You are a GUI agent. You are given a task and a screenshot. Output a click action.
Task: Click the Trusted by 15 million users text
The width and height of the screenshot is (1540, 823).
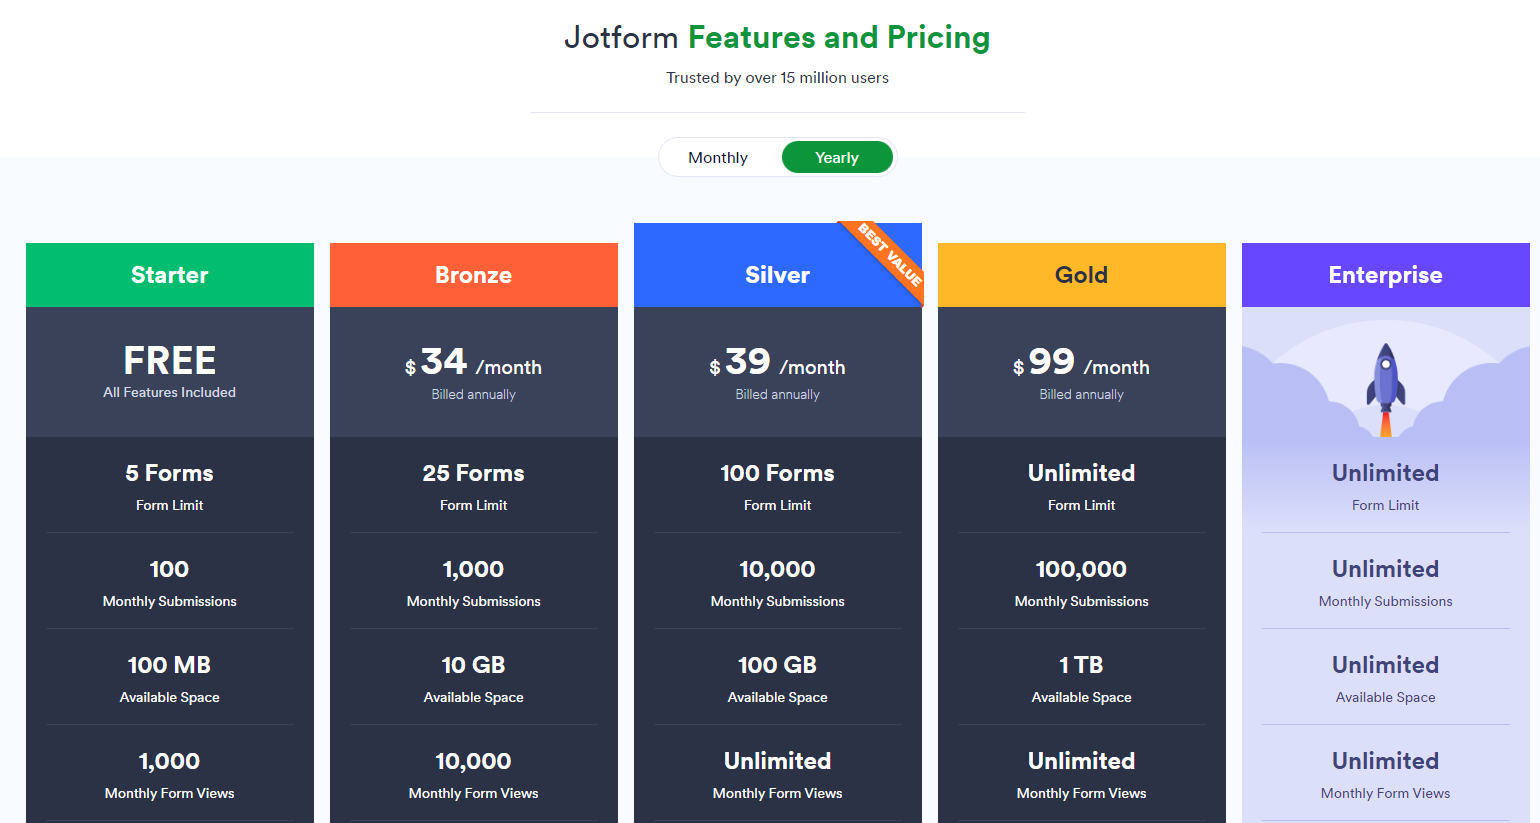tap(777, 78)
